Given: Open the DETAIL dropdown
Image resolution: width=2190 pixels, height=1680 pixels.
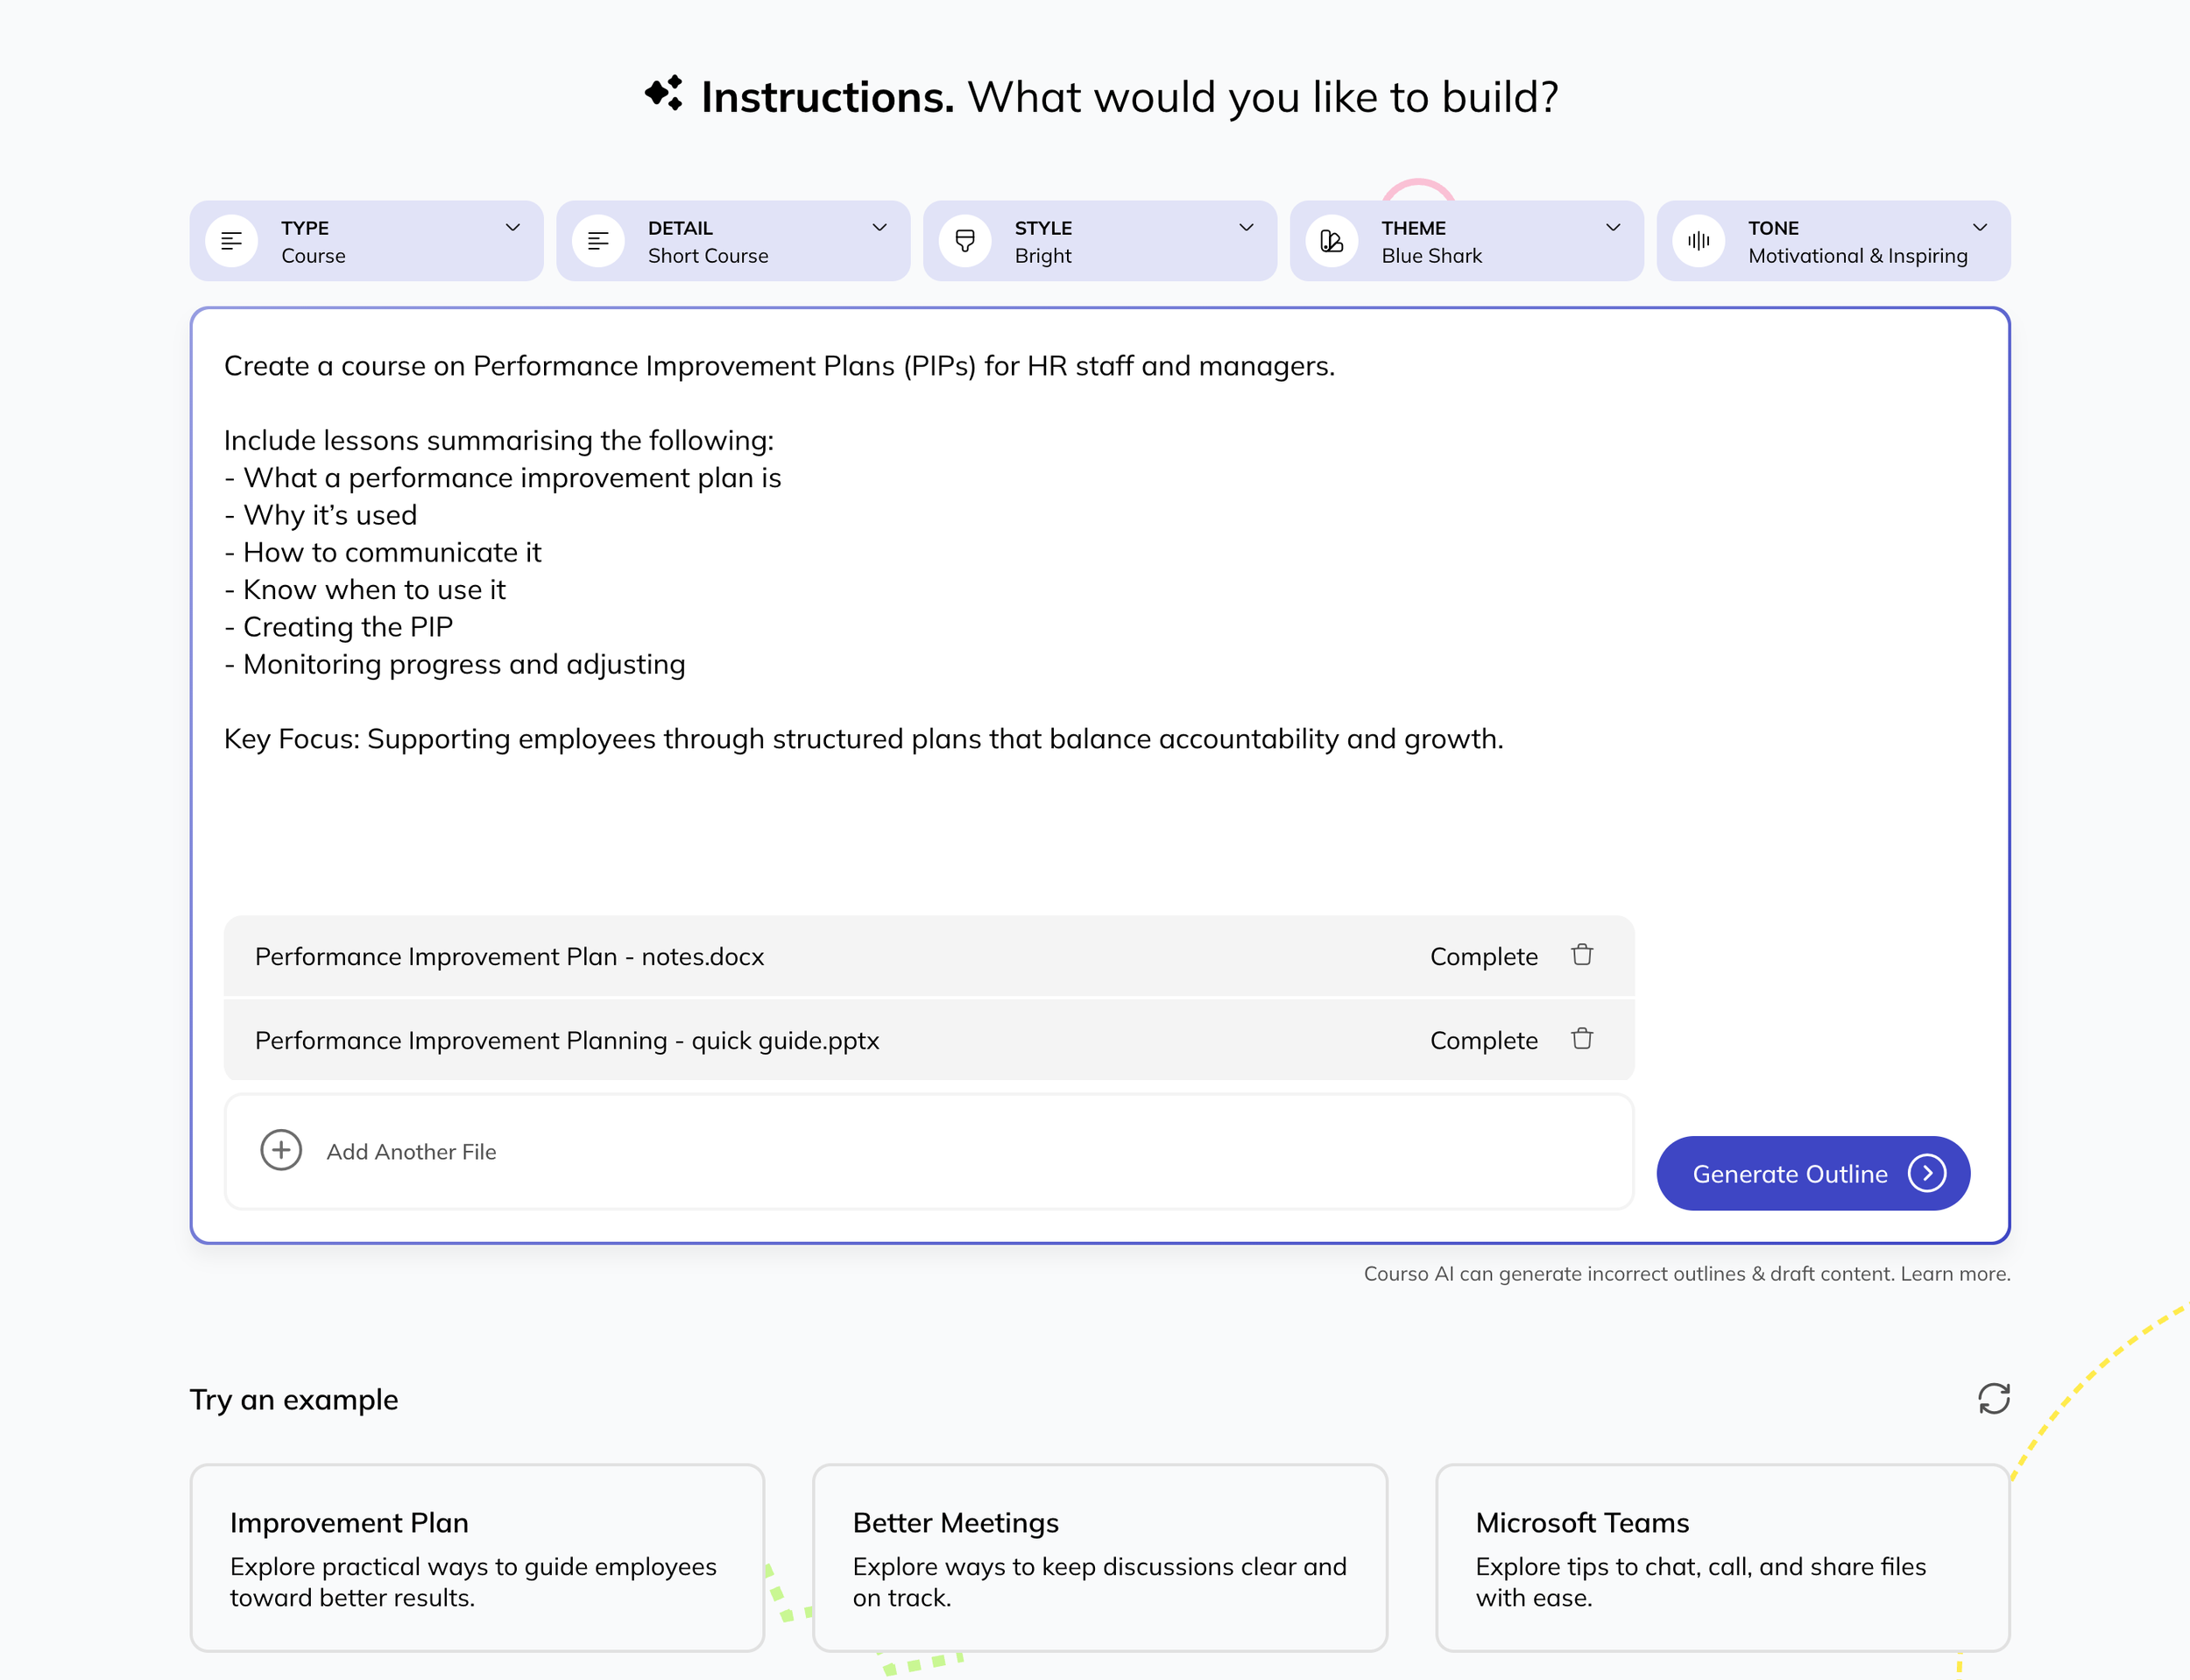Looking at the screenshot, I should [x=880, y=227].
